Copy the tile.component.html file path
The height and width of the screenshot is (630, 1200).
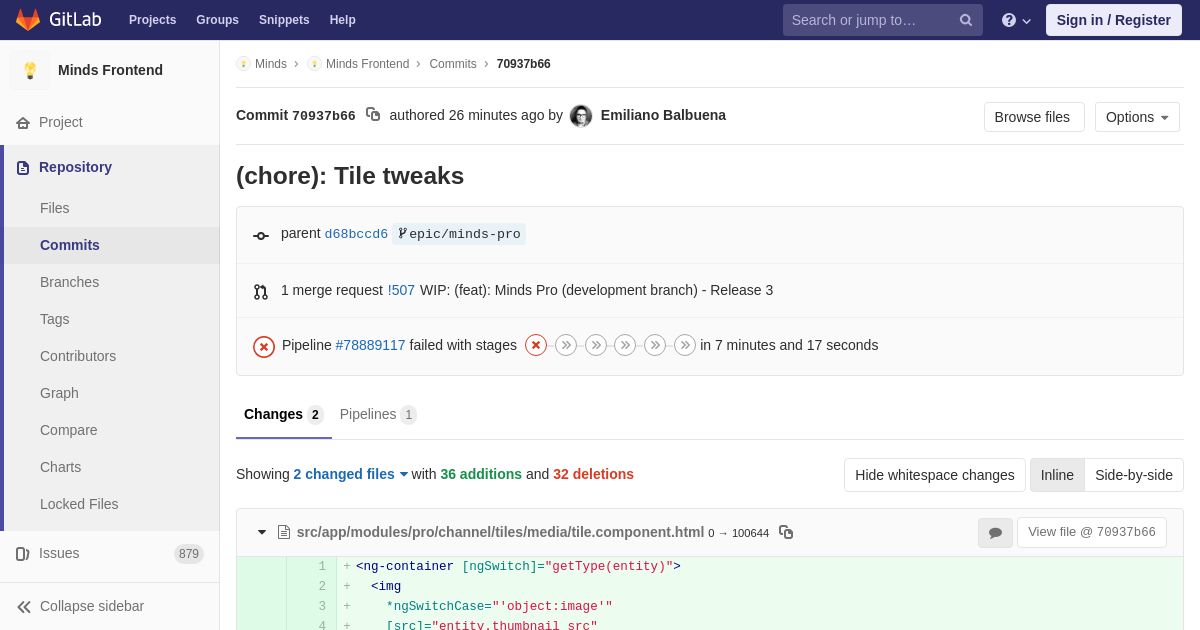click(786, 532)
